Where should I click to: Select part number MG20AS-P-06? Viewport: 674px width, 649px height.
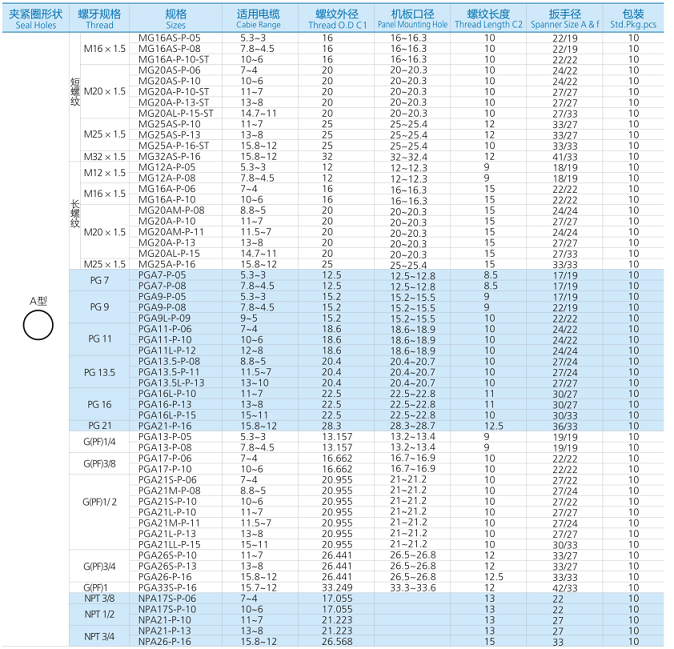click(x=169, y=70)
